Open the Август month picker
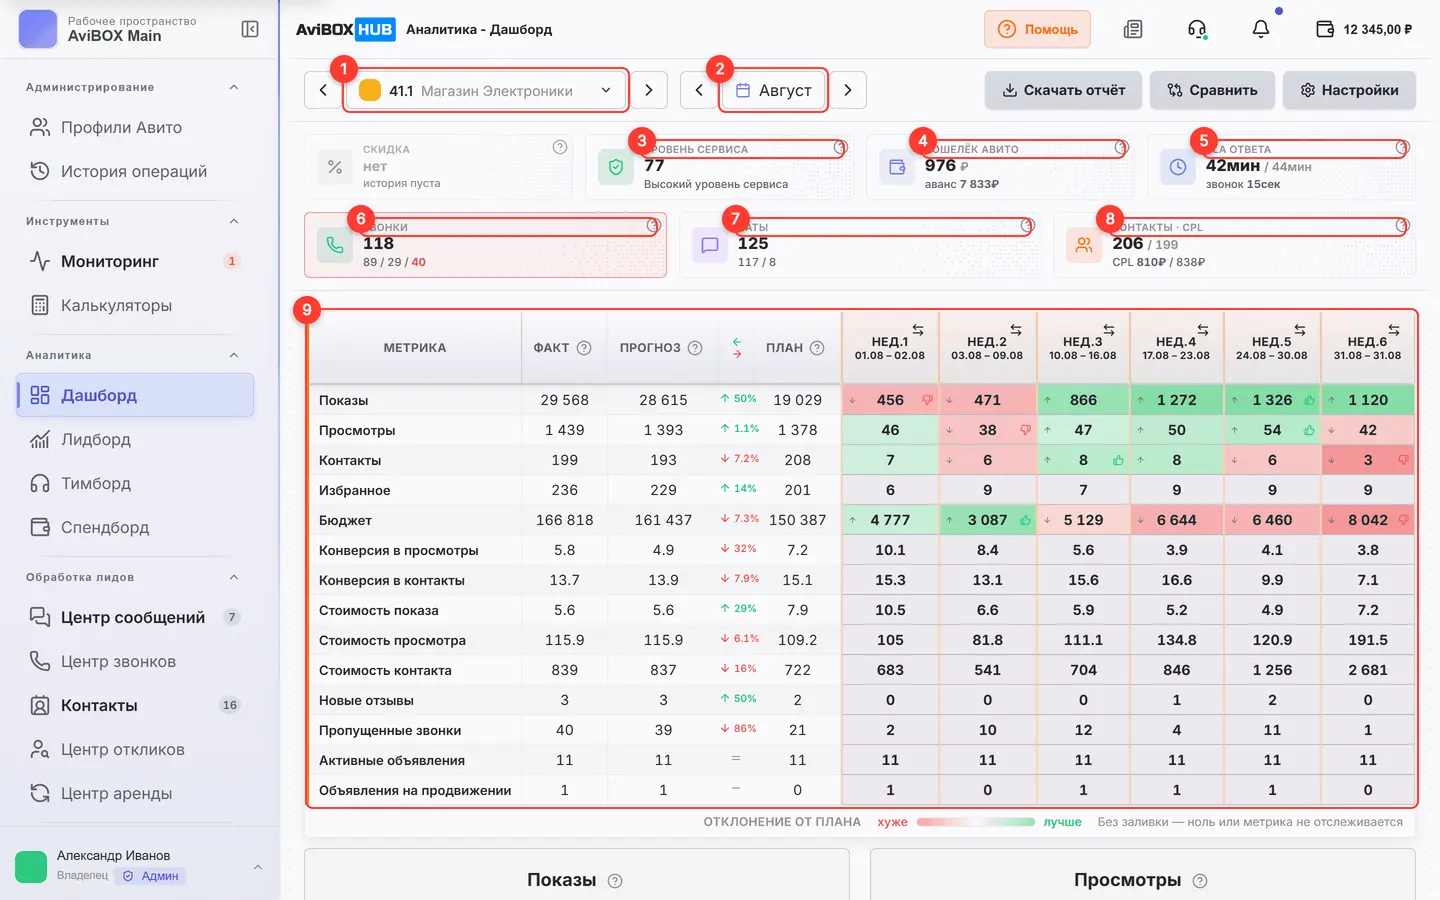Image resolution: width=1440 pixels, height=900 pixels. 774,90
